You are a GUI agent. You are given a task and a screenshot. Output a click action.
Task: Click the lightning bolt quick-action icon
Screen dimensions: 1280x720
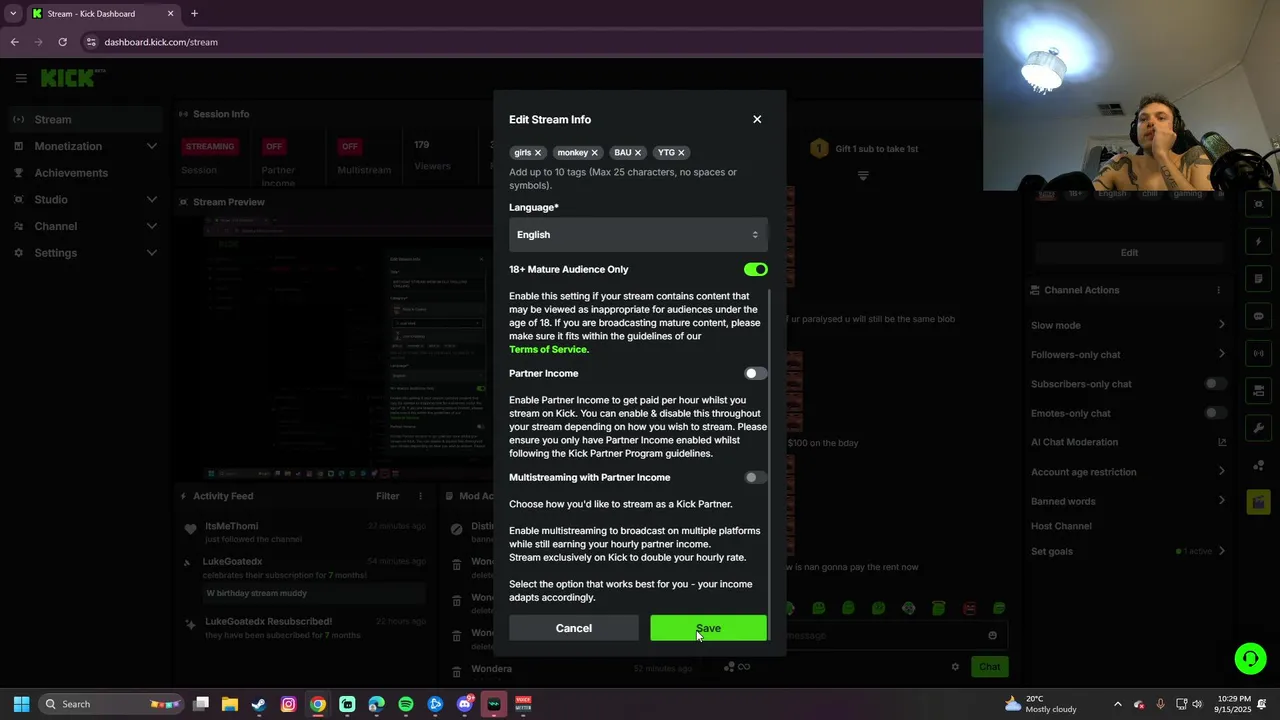pyautogui.click(x=1258, y=242)
